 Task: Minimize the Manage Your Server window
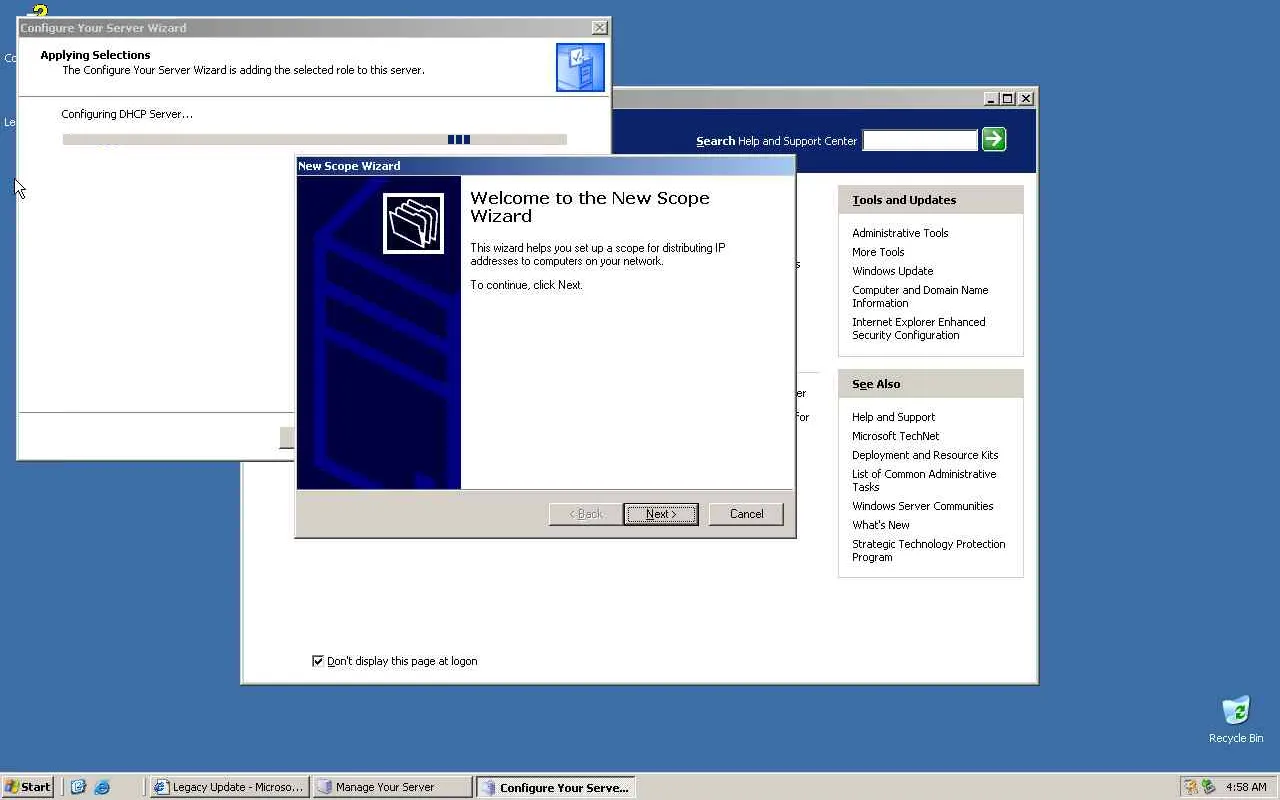991,98
